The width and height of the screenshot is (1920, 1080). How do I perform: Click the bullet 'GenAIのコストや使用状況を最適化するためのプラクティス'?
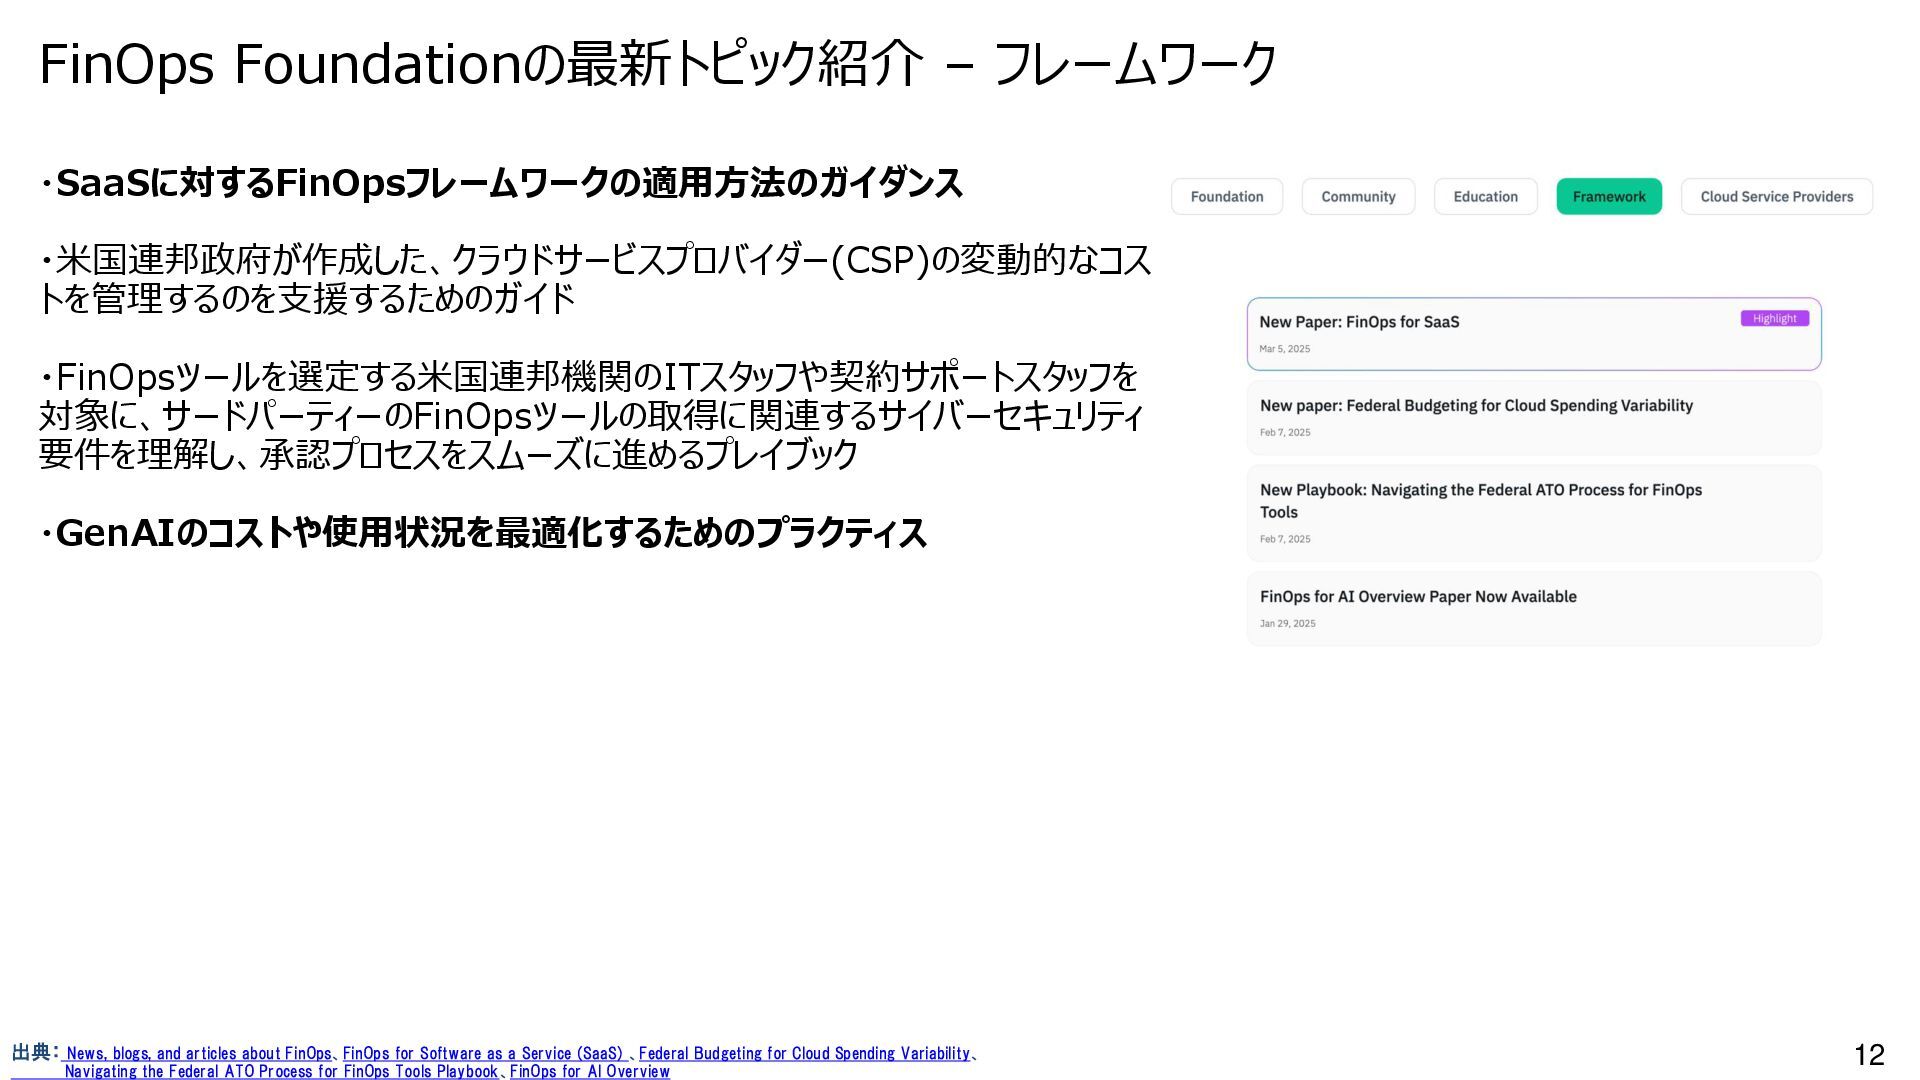(x=483, y=533)
